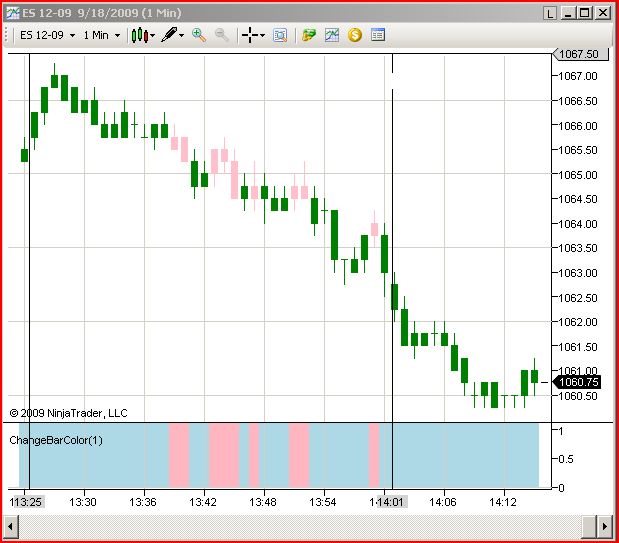This screenshot has width=619, height=543.
Task: Click the 1063.50 price axis label
Action: click(x=578, y=248)
